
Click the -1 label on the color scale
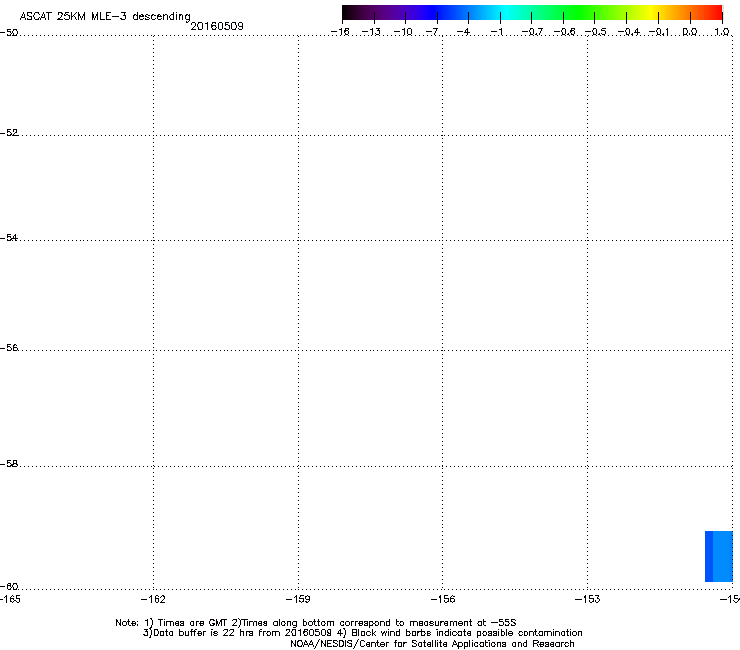click(x=496, y=32)
